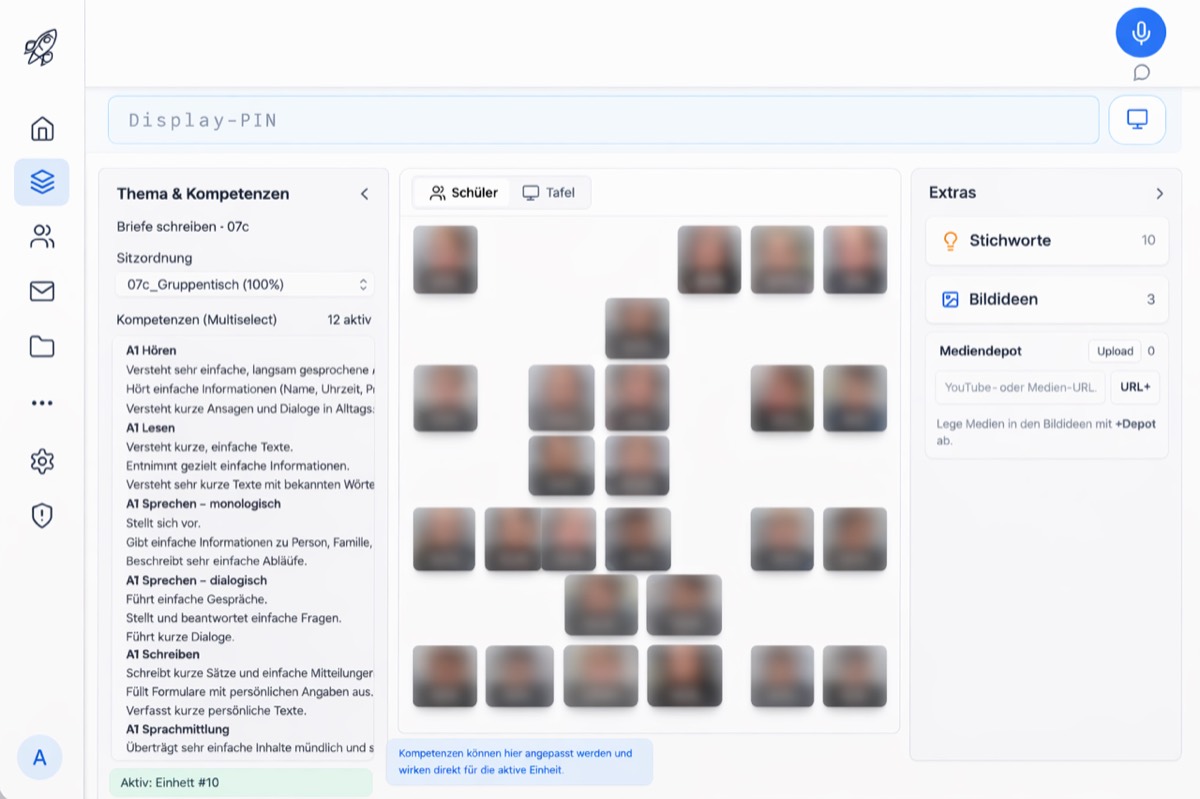Click the rocket logo icon
This screenshot has width=1200, height=799.
pos(41,47)
